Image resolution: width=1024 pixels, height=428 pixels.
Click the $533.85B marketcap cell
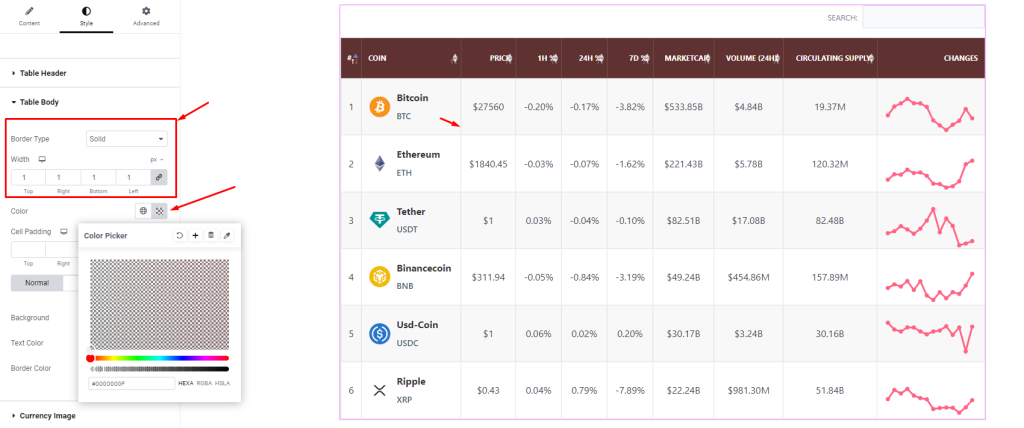pos(684,107)
